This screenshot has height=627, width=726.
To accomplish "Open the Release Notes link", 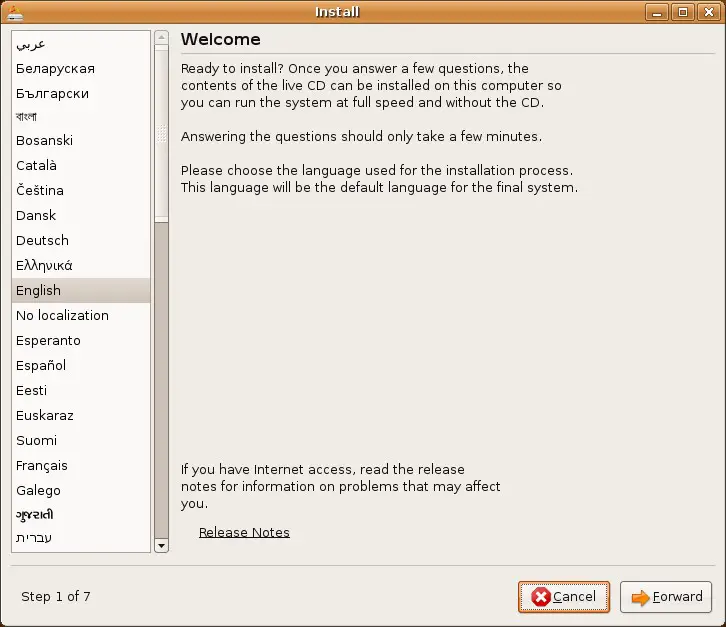I will (244, 532).
